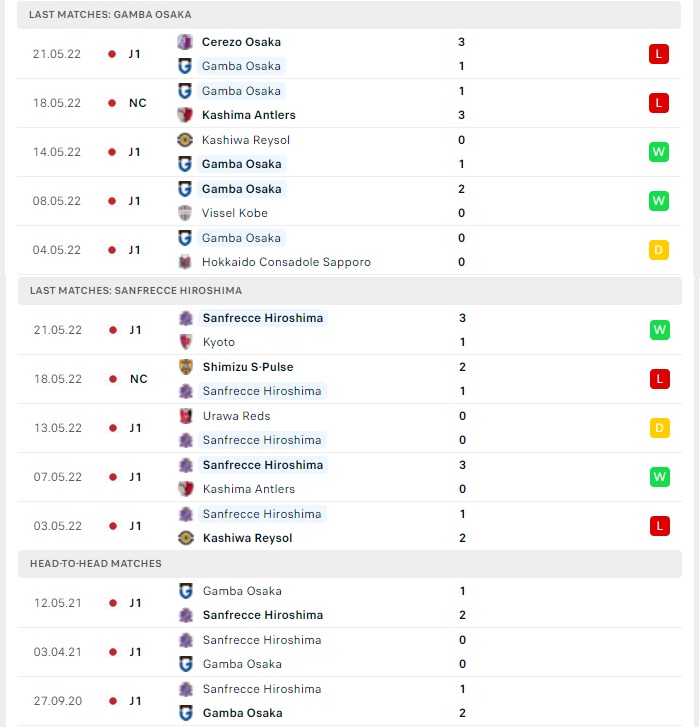Click the Vissel Kobe team crest
Image resolution: width=700 pixels, height=727 pixels.
pyautogui.click(x=185, y=213)
